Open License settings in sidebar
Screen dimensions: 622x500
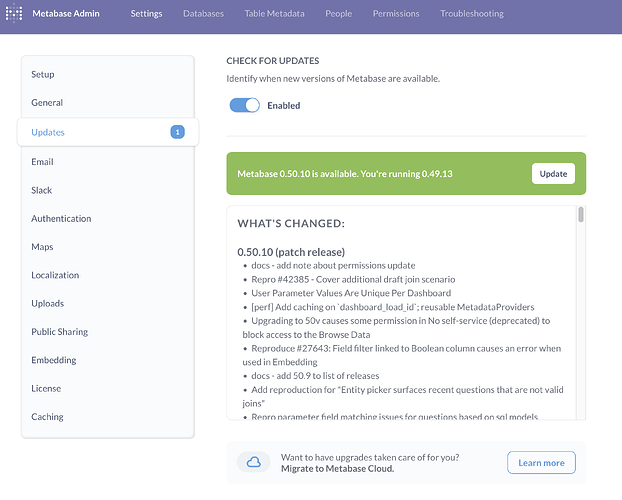point(108,388)
